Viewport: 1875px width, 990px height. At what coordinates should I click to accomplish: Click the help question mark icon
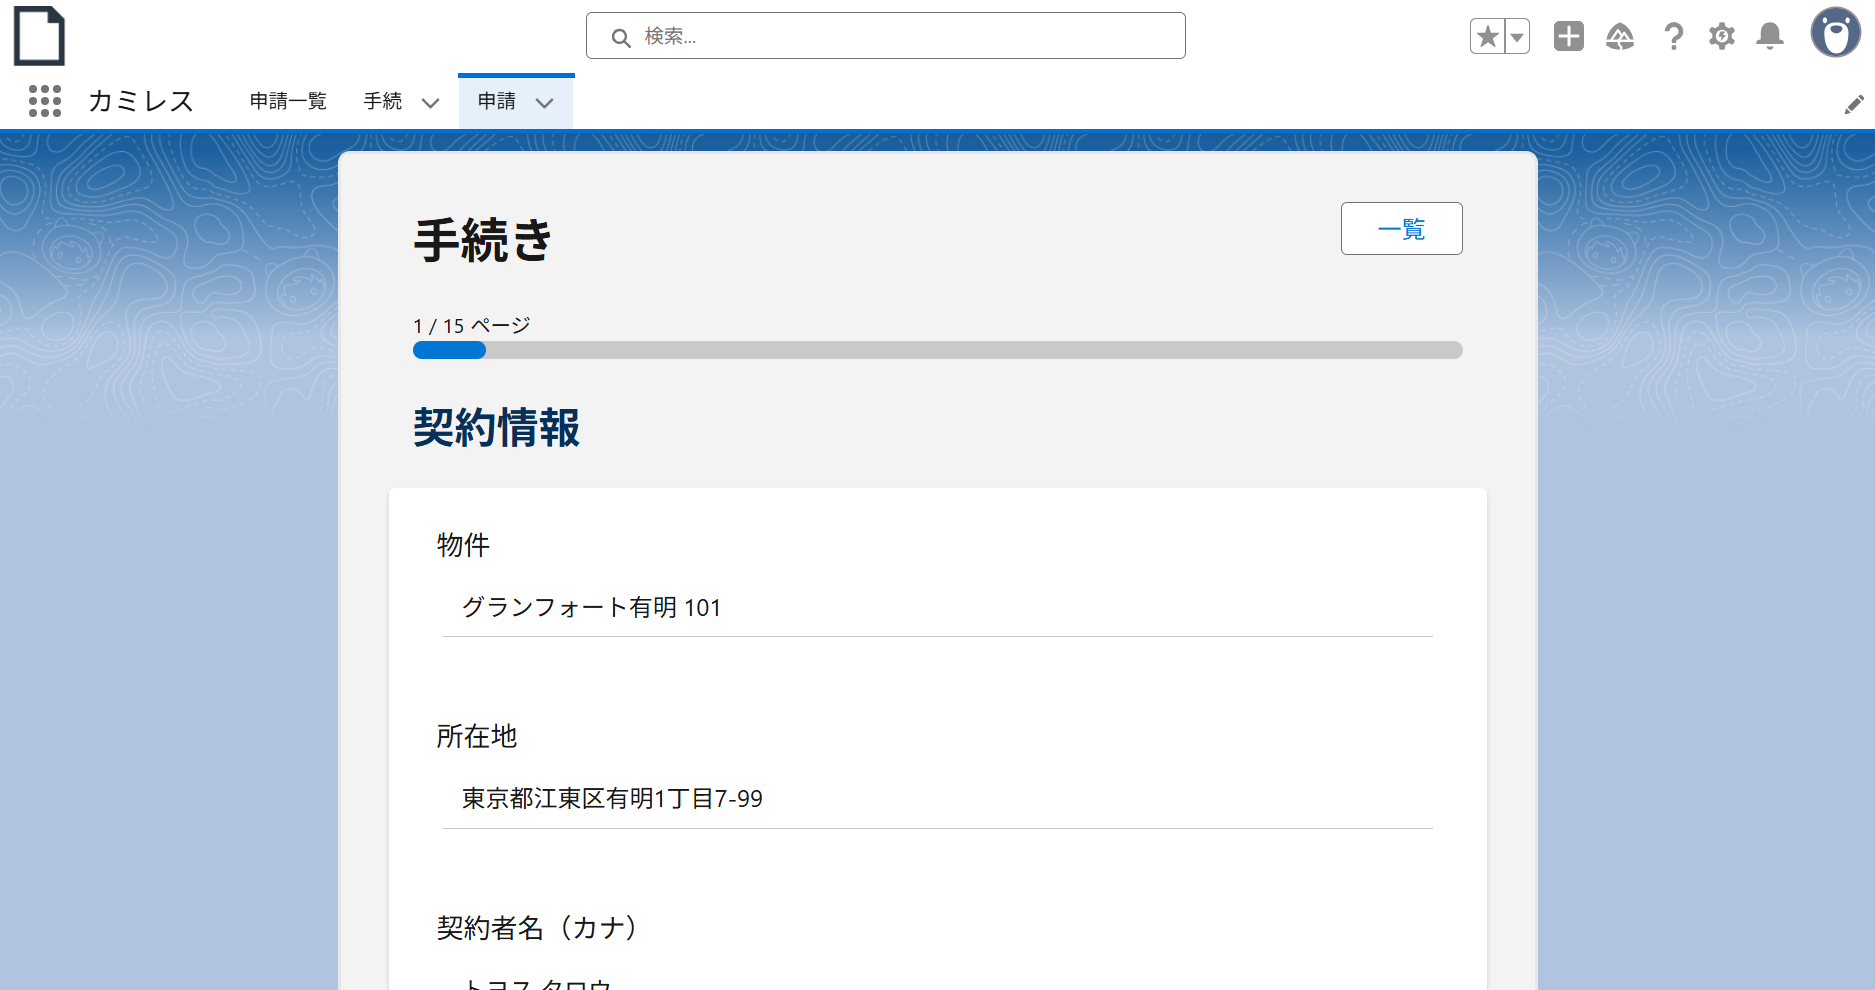click(x=1673, y=35)
